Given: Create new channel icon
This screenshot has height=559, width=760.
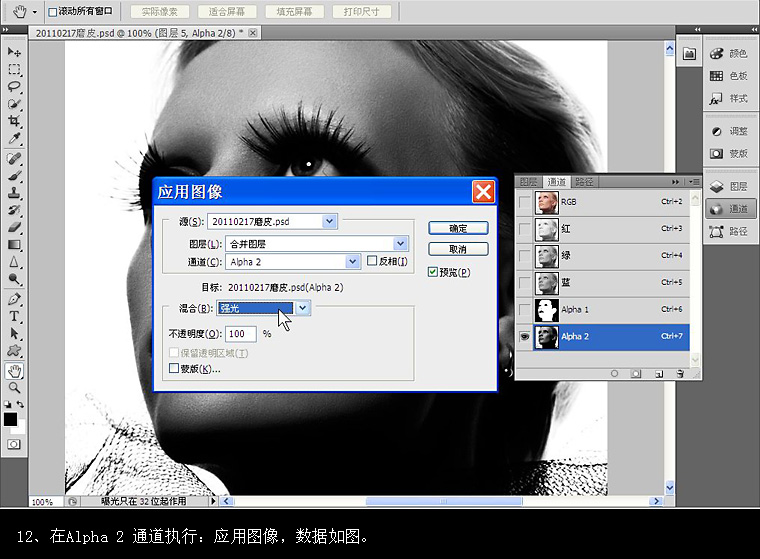Looking at the screenshot, I should pos(659,373).
